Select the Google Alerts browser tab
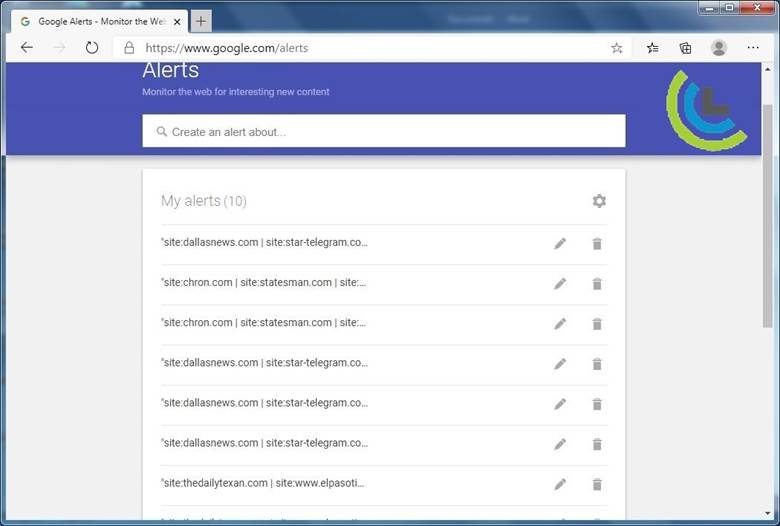 click(100, 21)
